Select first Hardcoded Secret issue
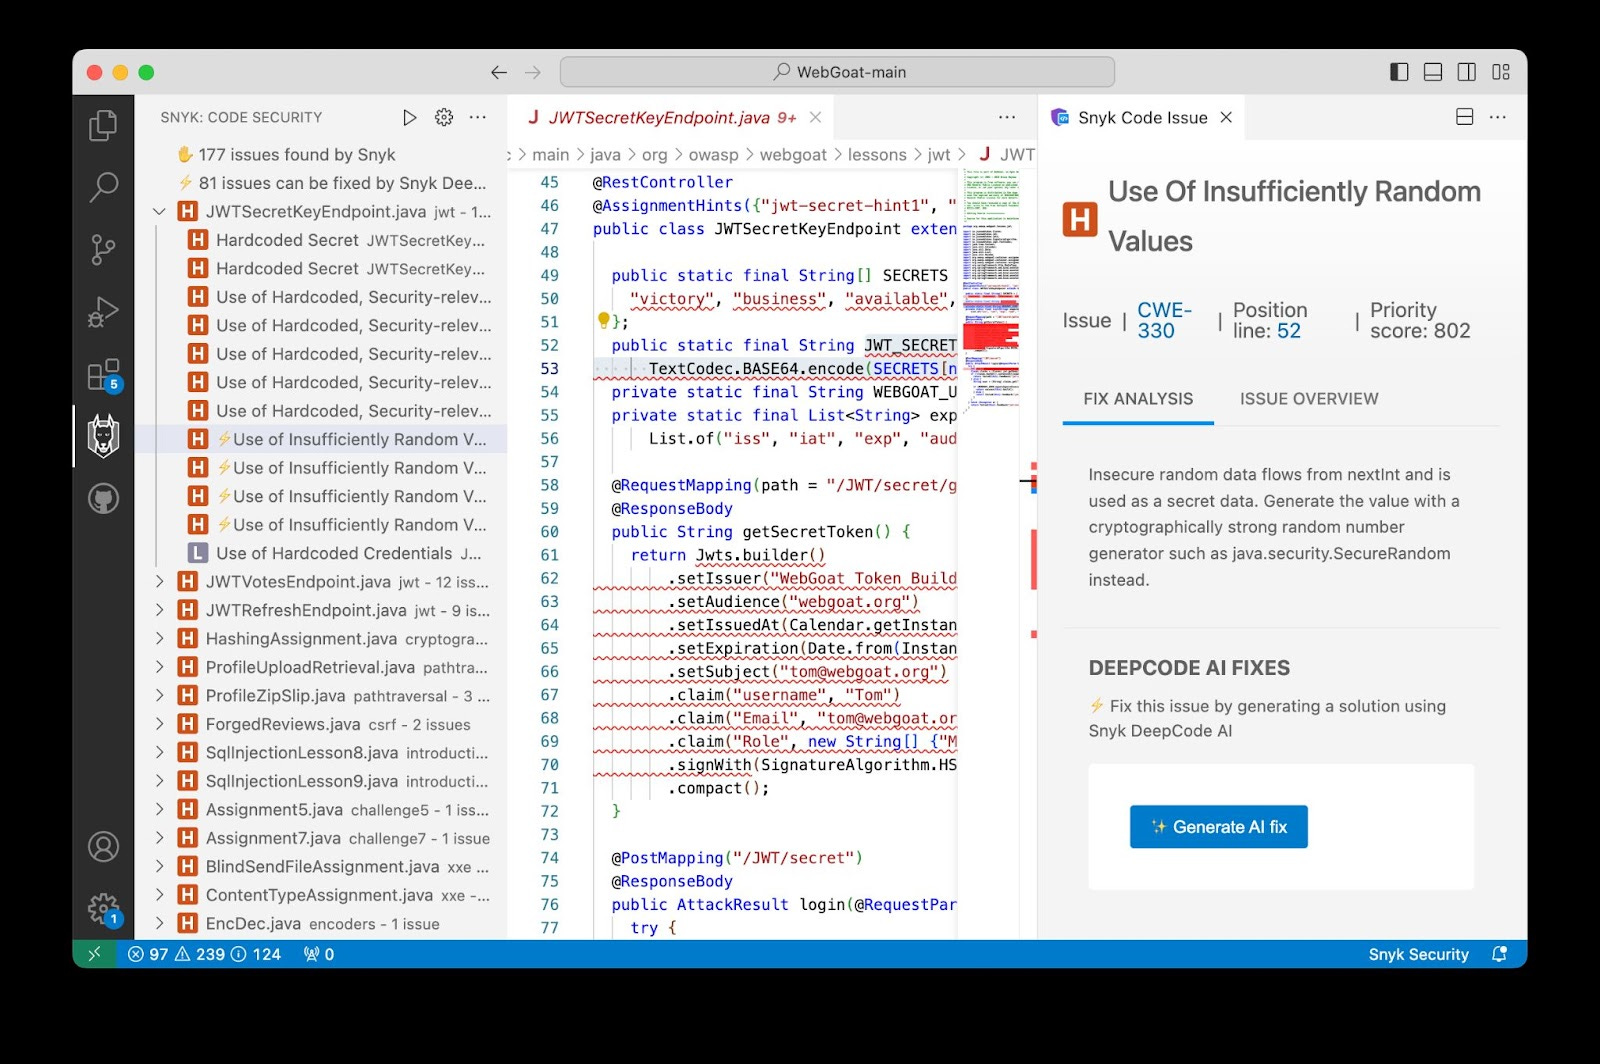Screen dimensions: 1600x1064 coord(321,240)
